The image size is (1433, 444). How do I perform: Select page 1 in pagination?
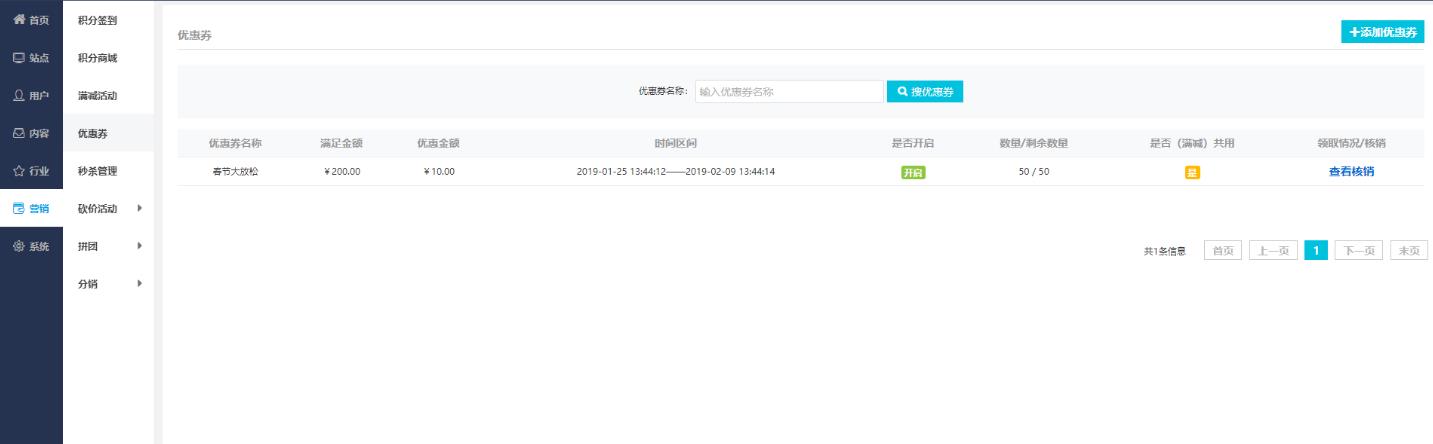click(1316, 251)
